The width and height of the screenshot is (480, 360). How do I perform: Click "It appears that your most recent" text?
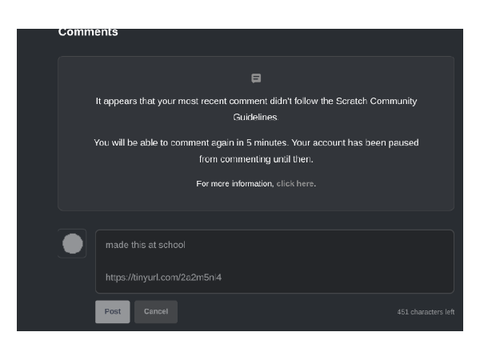coord(162,101)
